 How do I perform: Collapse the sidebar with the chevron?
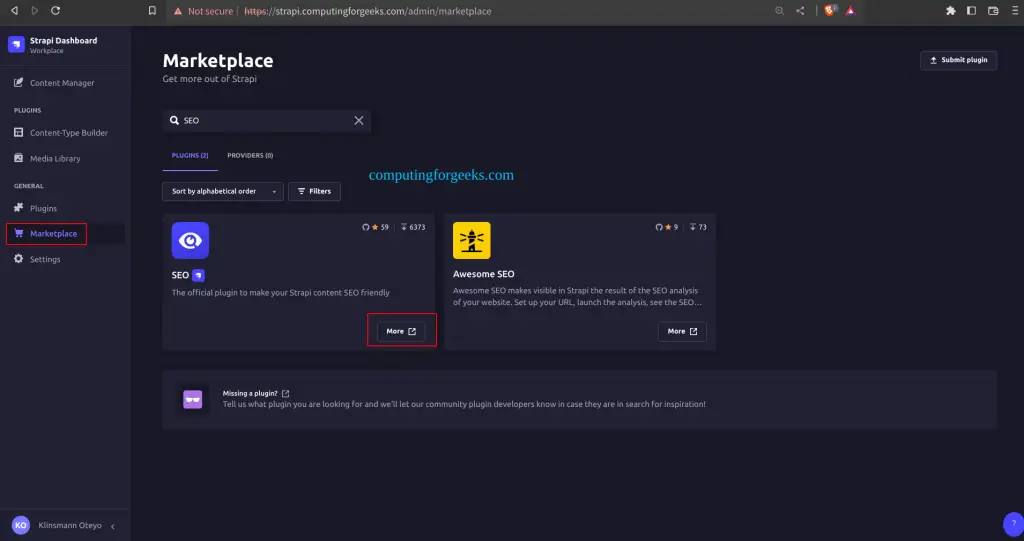(112, 526)
